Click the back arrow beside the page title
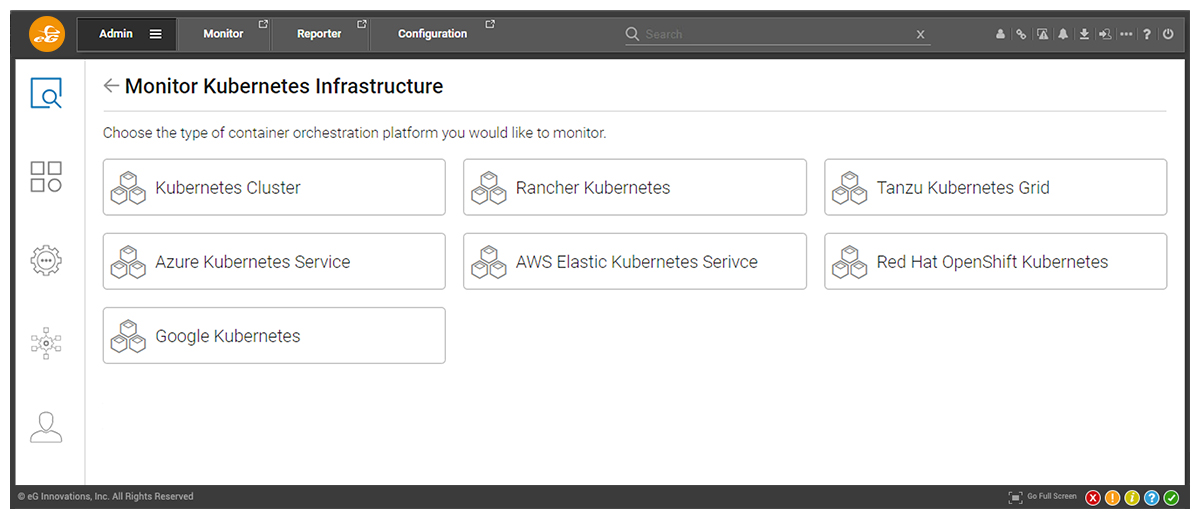Image resolution: width=1200 pixels, height=519 pixels. [111, 87]
